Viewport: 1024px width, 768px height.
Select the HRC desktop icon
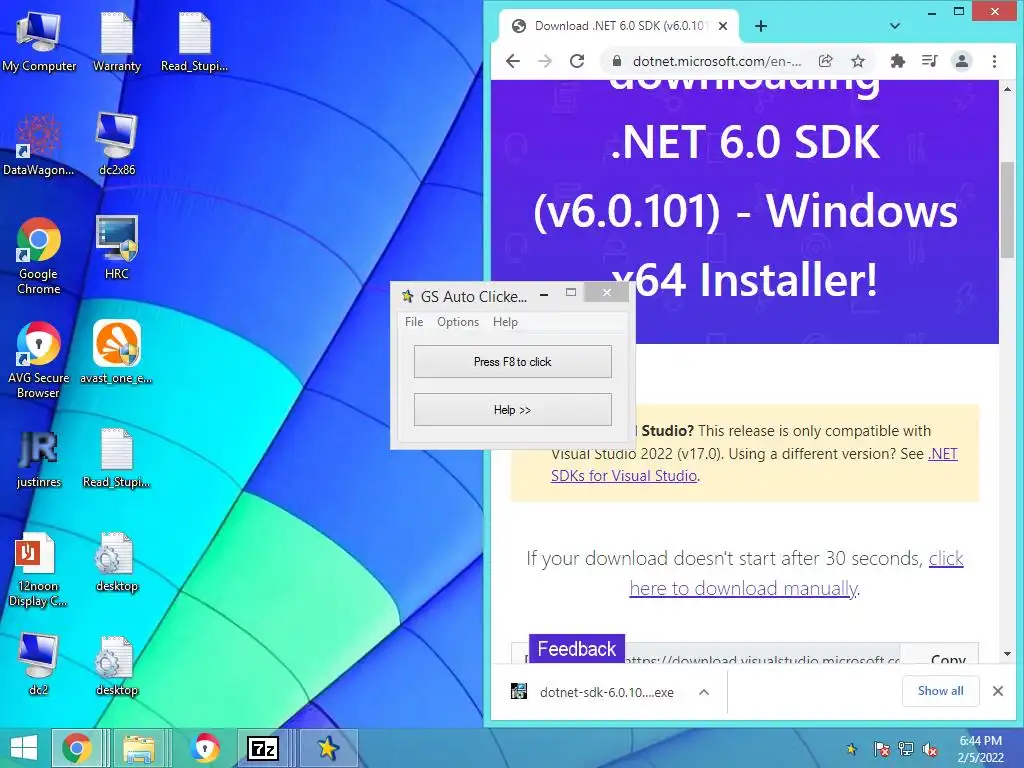pyautogui.click(x=117, y=248)
